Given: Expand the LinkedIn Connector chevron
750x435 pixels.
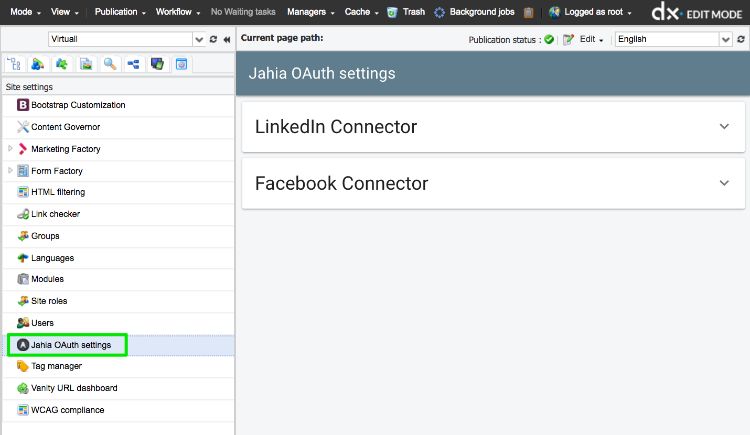Looking at the screenshot, I should click(x=724, y=126).
